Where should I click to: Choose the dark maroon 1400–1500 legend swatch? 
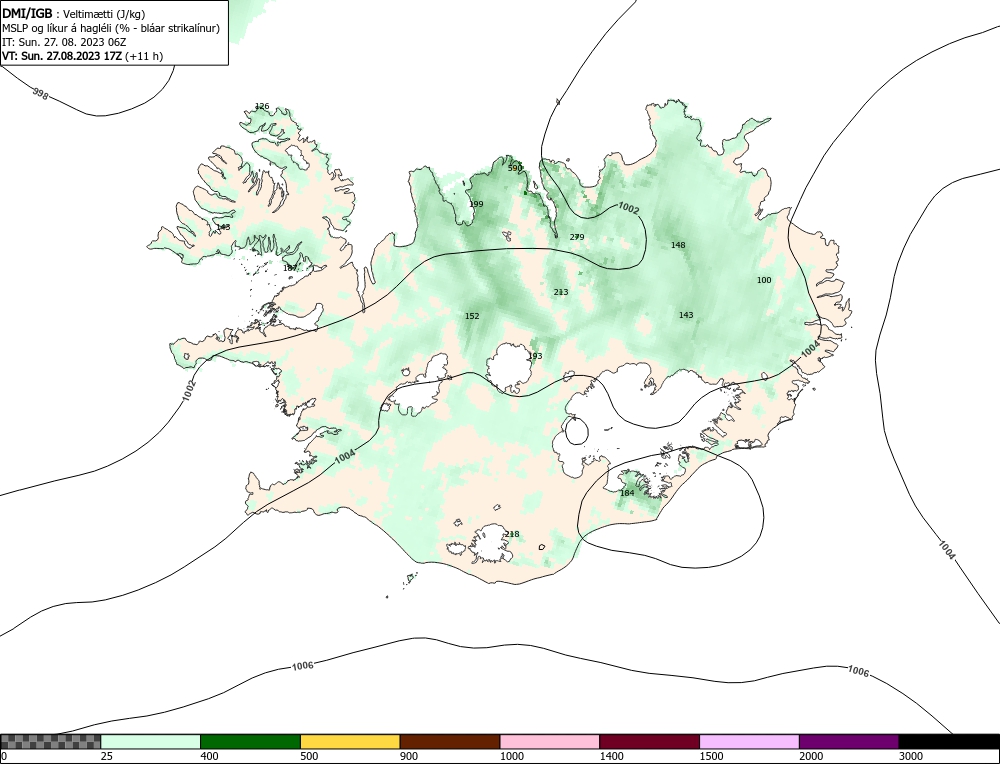click(649, 741)
